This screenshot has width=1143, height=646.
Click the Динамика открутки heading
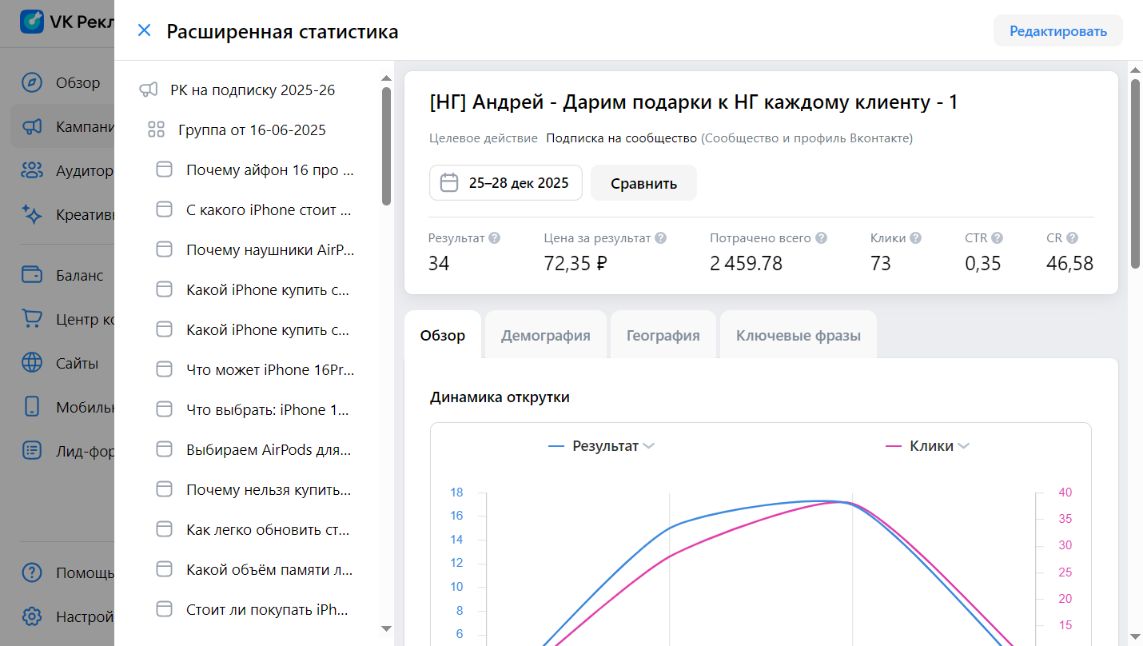[x=499, y=397]
